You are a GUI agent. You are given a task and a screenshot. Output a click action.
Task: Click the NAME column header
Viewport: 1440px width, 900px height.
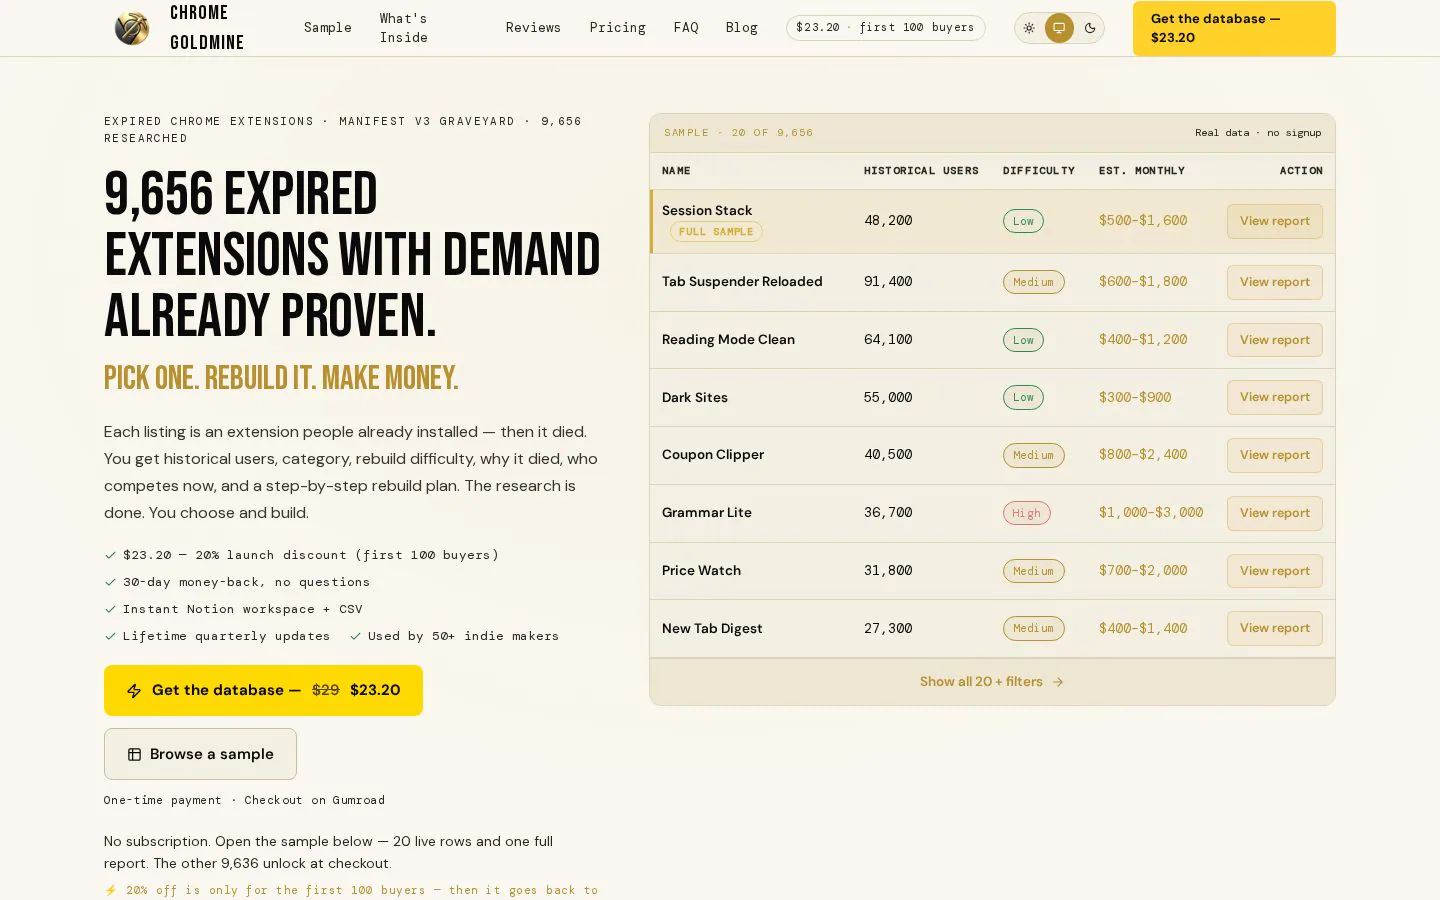pyautogui.click(x=676, y=171)
